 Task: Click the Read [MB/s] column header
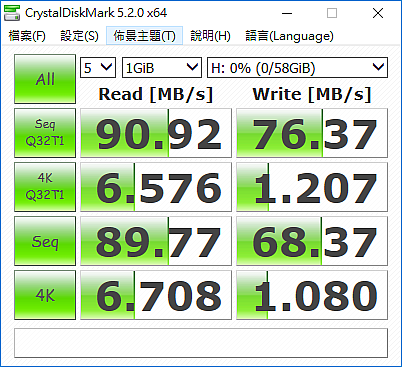[x=156, y=94]
